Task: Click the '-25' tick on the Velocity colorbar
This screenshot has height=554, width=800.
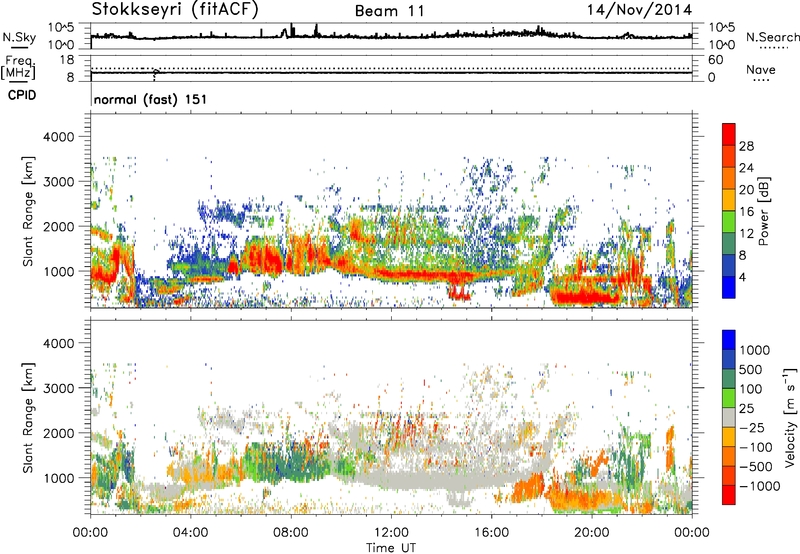Action: [751, 427]
